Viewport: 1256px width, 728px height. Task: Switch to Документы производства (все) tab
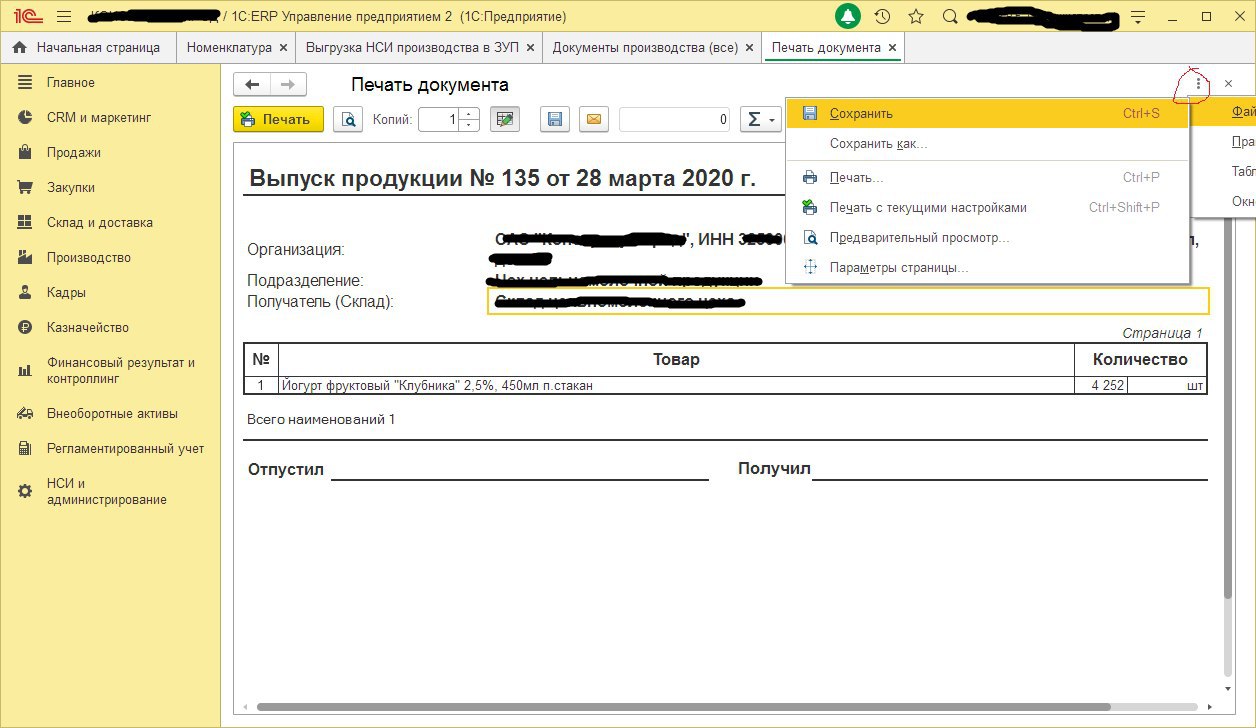tap(645, 47)
